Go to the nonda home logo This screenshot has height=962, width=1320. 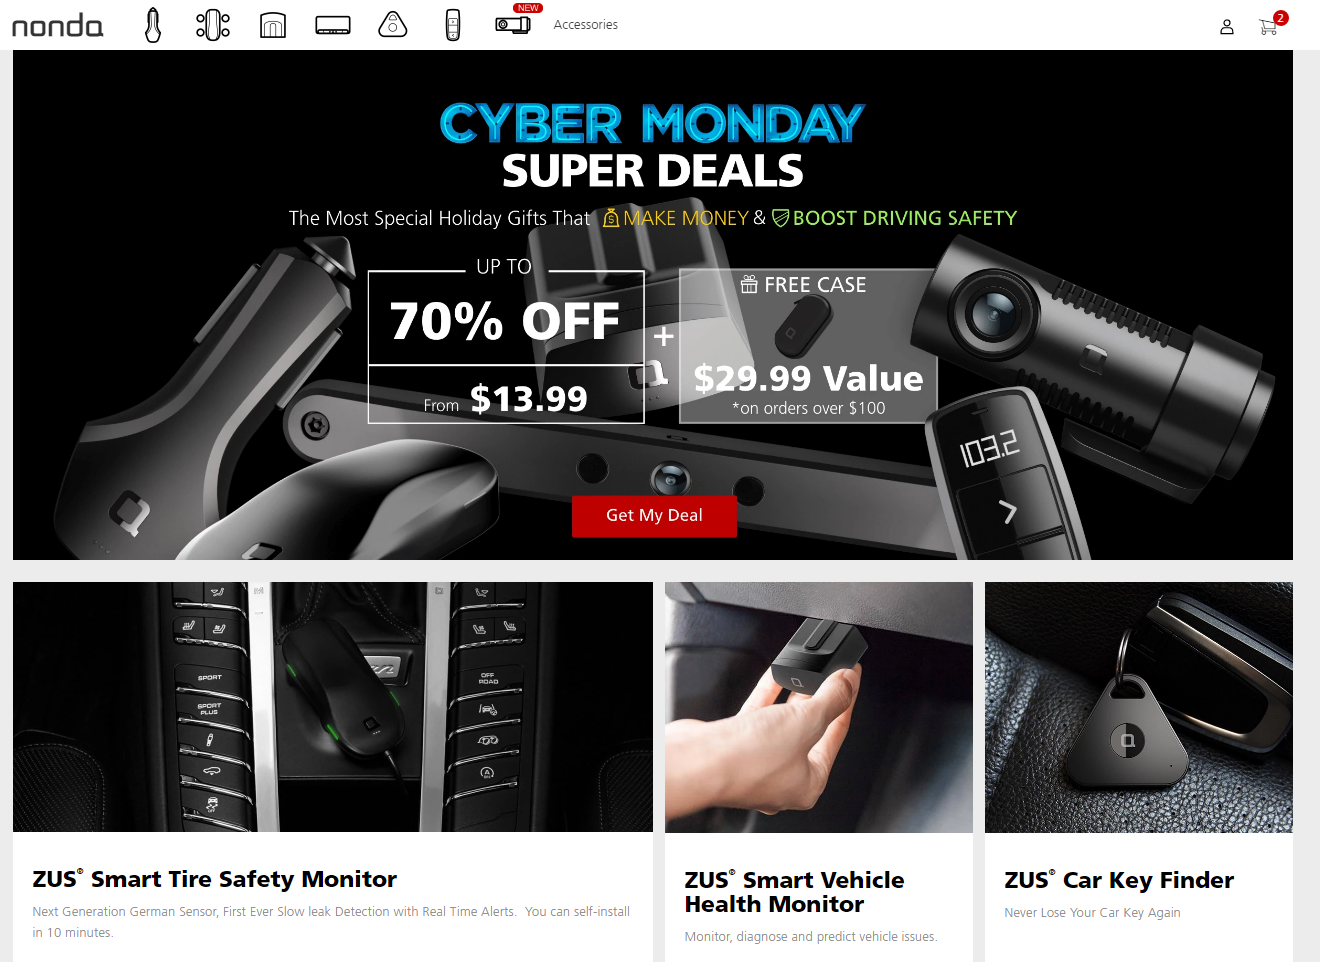[x=57, y=25]
